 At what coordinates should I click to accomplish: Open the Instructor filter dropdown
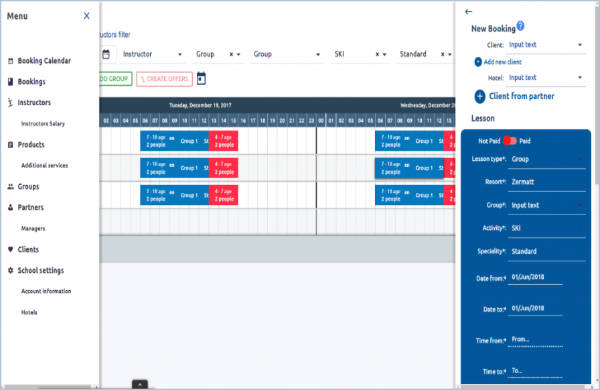tap(152, 54)
